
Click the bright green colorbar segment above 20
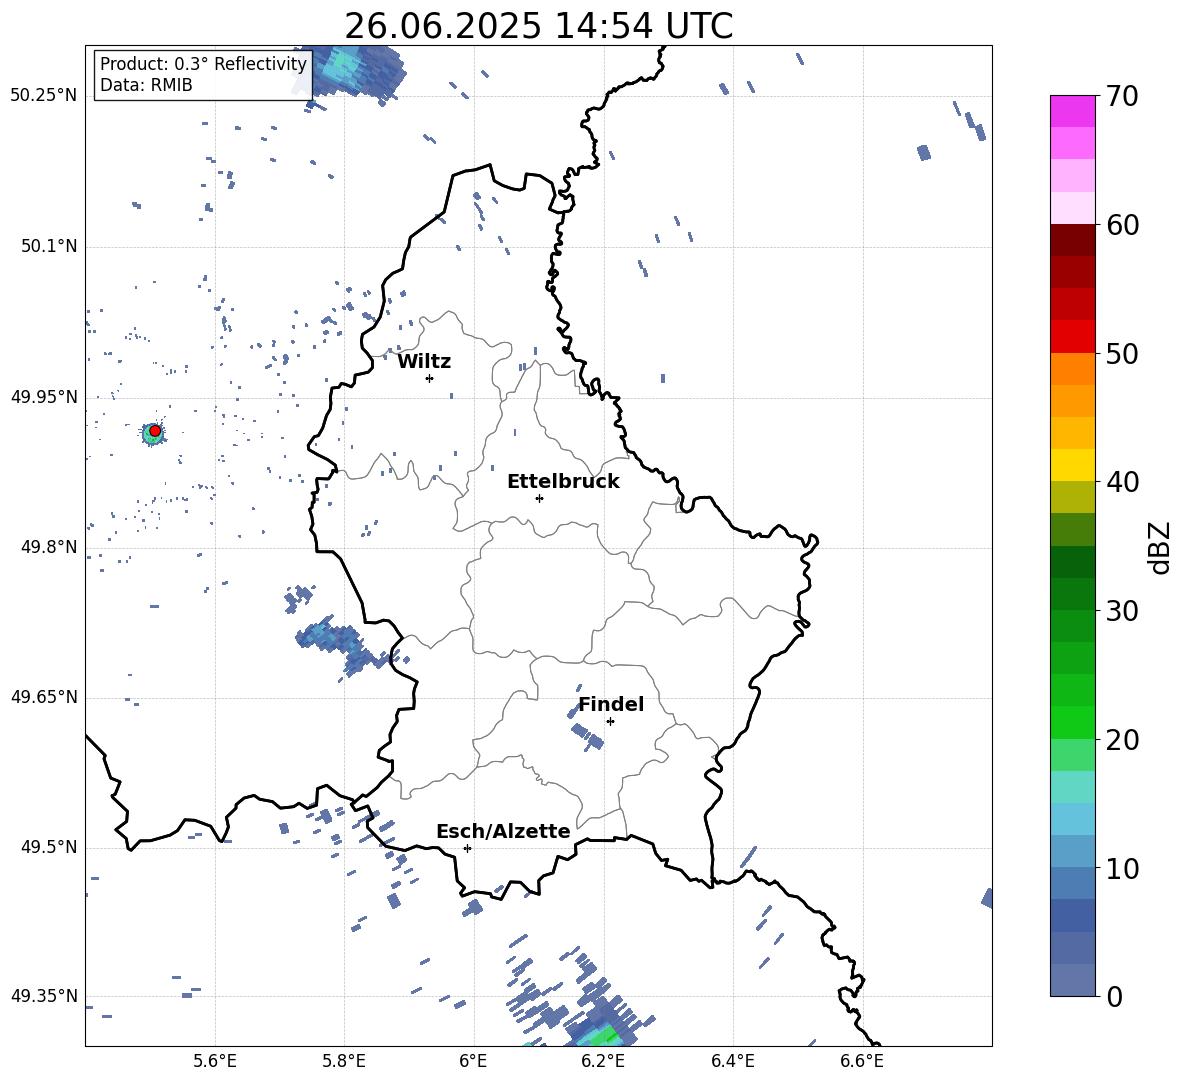1072,722
